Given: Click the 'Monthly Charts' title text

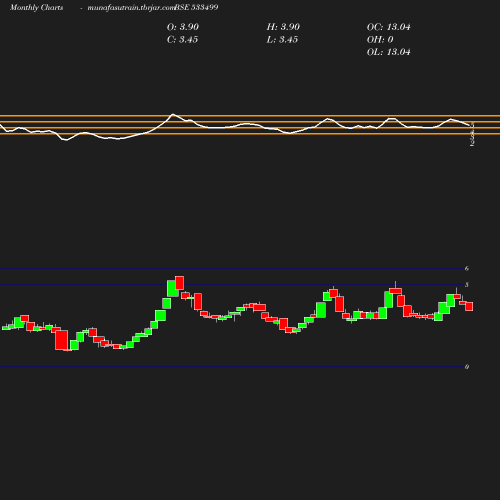Looking at the screenshot, I should click(37, 7).
